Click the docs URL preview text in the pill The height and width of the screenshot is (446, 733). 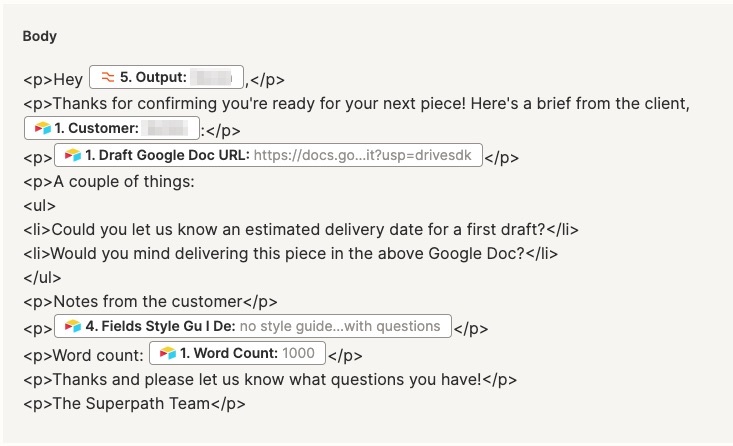pos(363,155)
